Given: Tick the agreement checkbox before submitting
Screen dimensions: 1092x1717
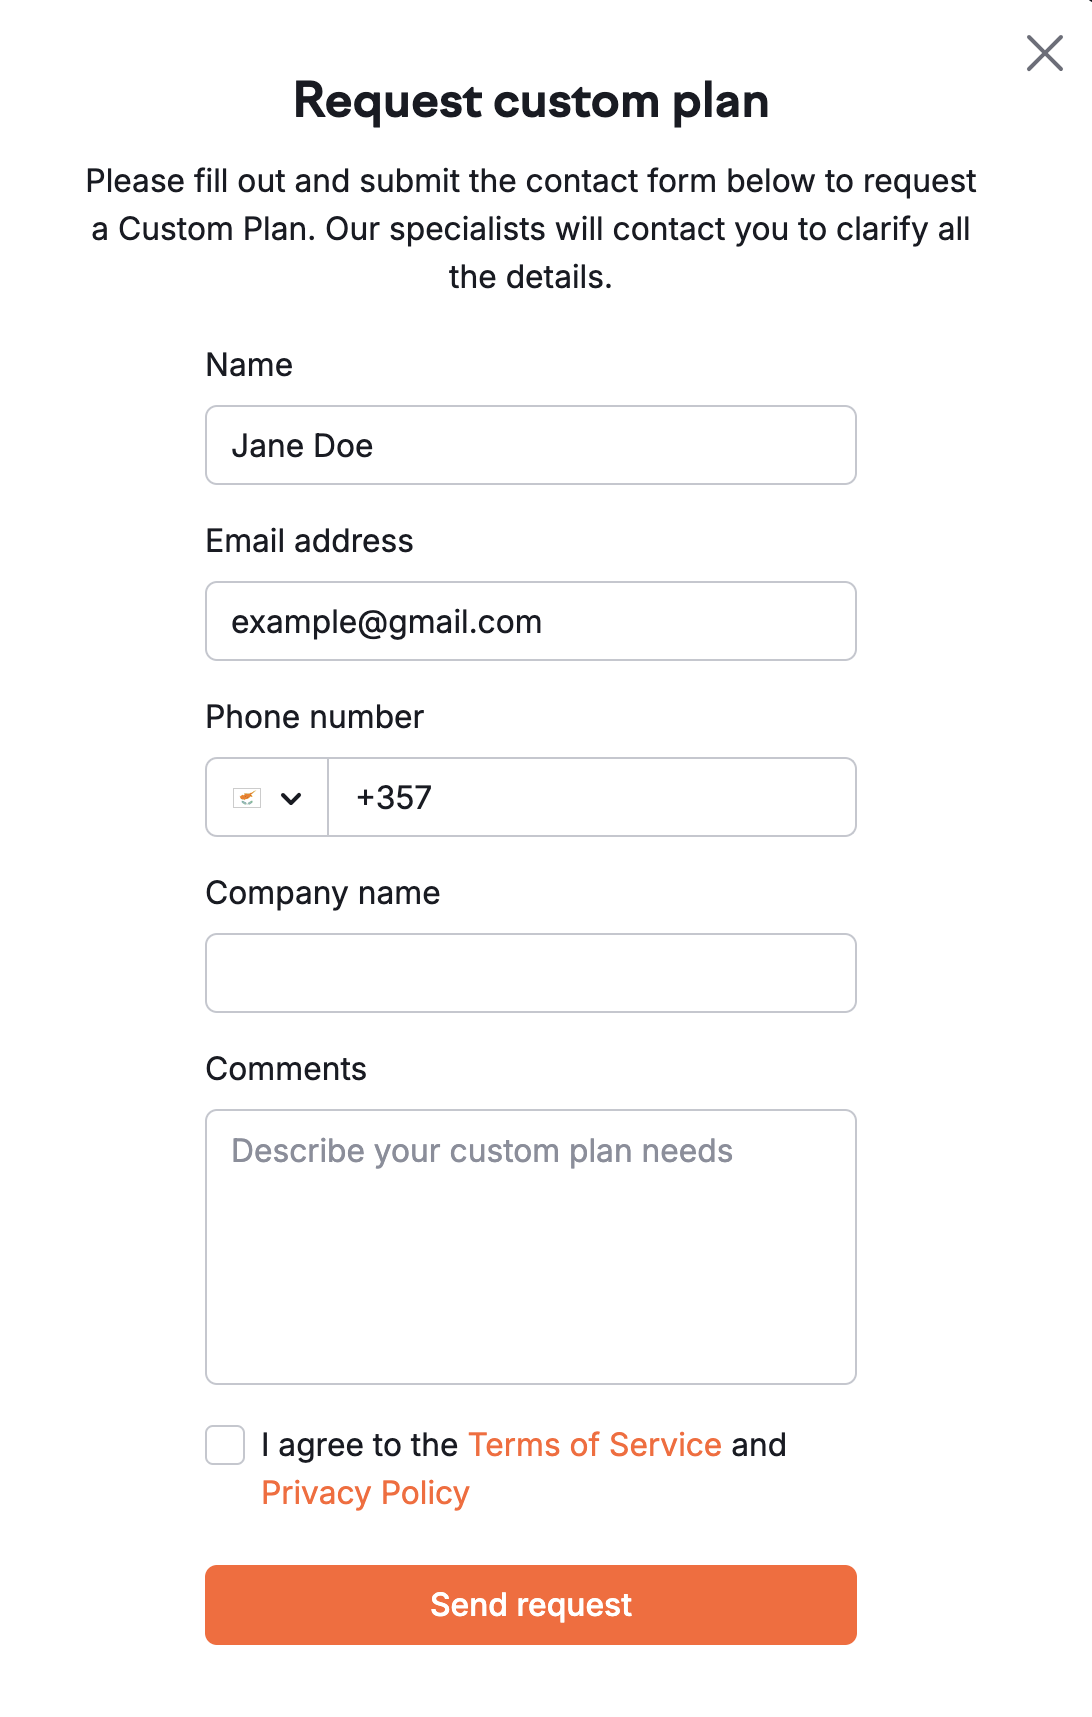Looking at the screenshot, I should pos(224,1444).
